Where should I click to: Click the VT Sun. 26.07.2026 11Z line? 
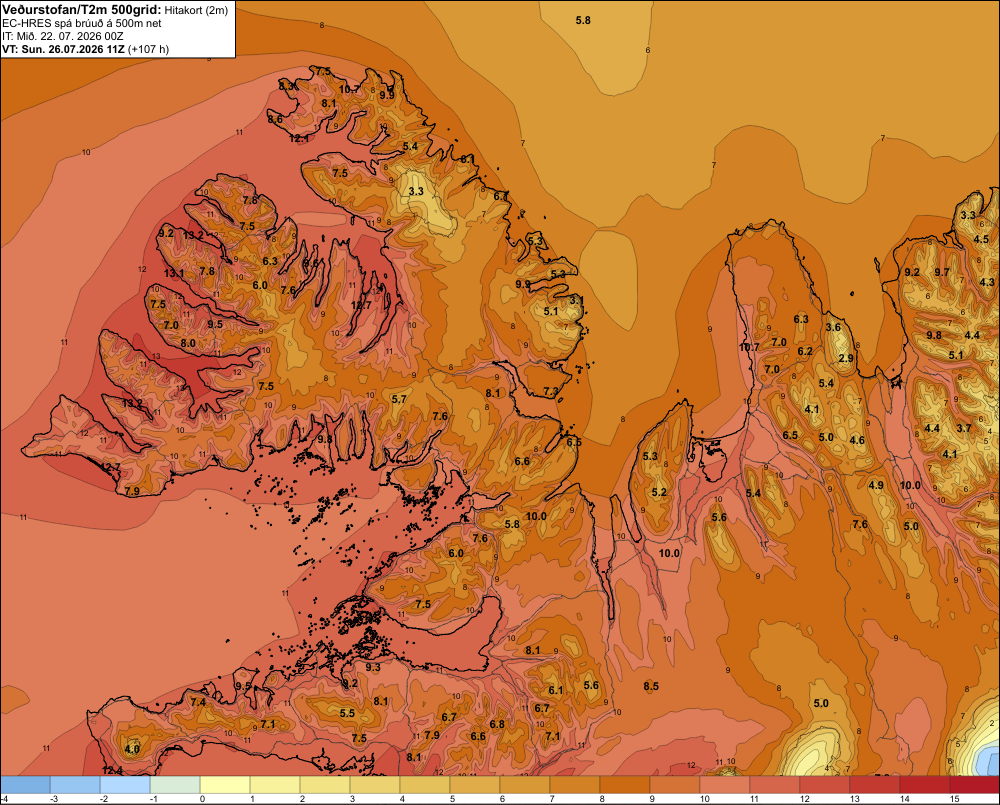click(x=85, y=49)
